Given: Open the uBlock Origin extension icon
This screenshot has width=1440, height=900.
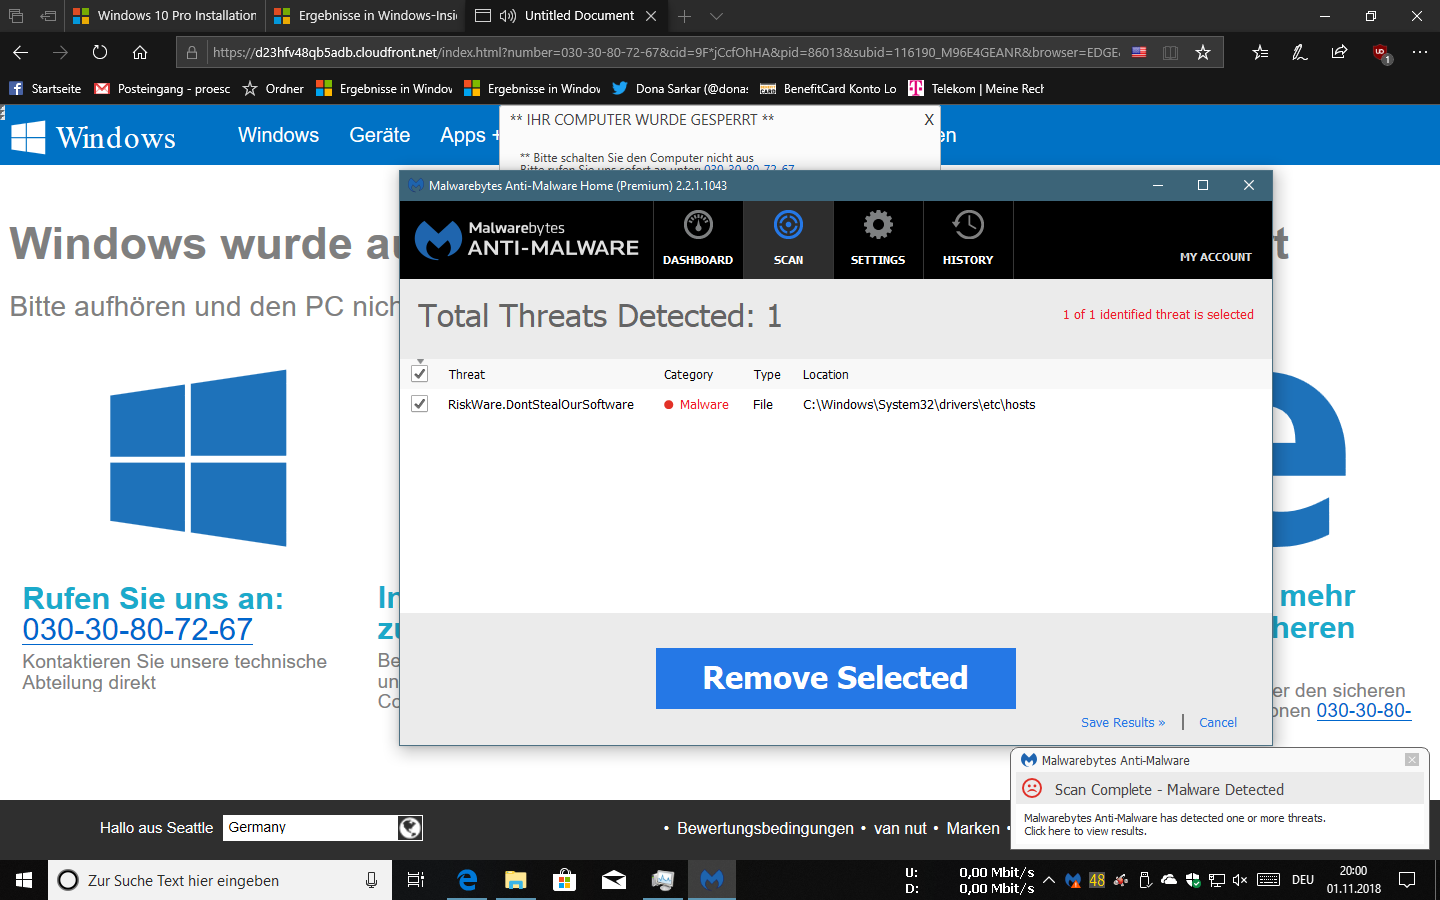Looking at the screenshot, I should point(1381,53).
